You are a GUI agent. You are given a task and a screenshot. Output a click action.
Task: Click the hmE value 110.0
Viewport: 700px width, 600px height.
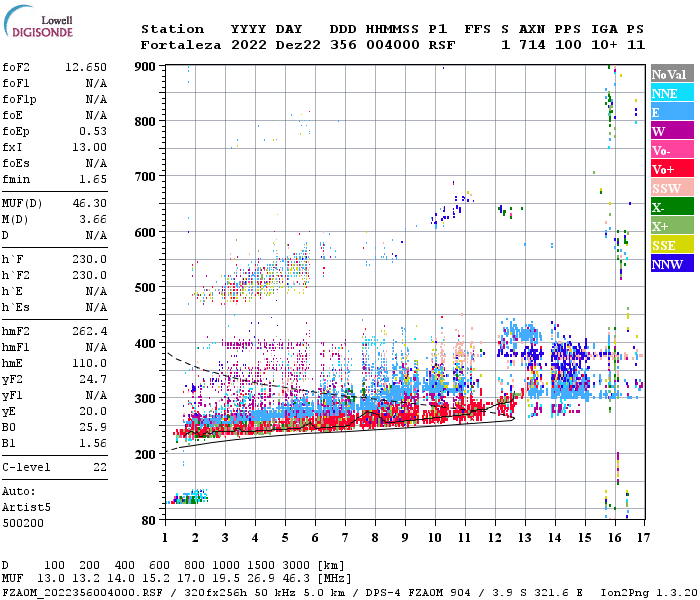pos(89,363)
